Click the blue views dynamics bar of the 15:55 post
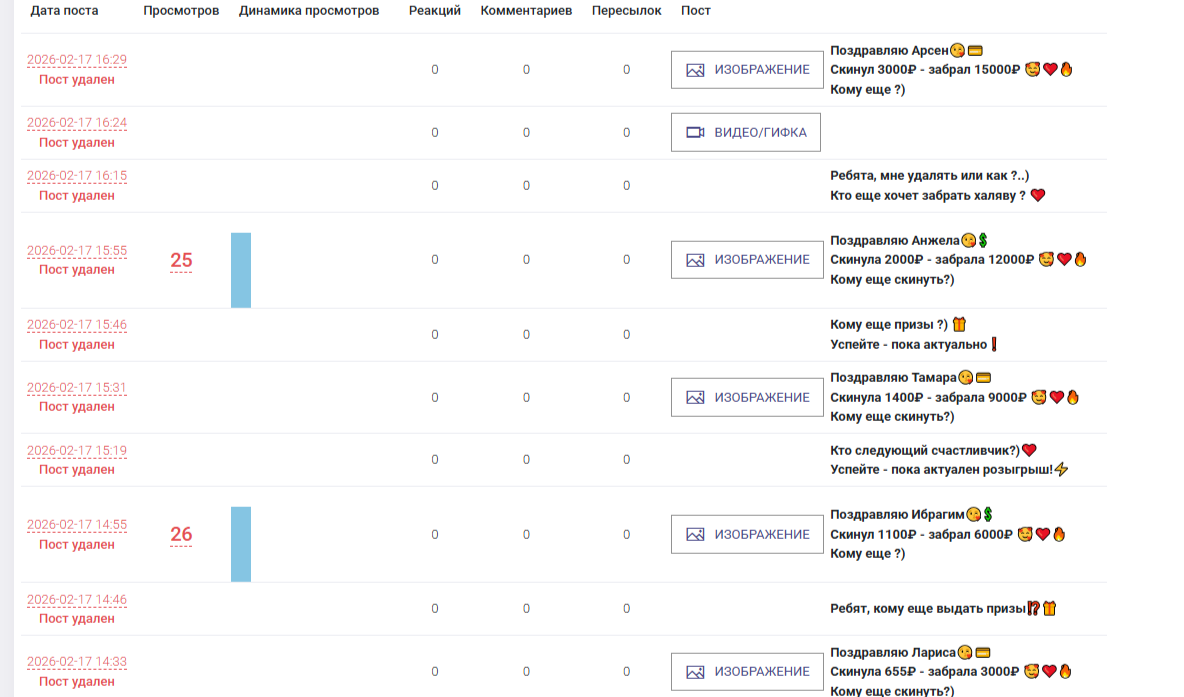This screenshot has height=697, width=1184. point(241,270)
